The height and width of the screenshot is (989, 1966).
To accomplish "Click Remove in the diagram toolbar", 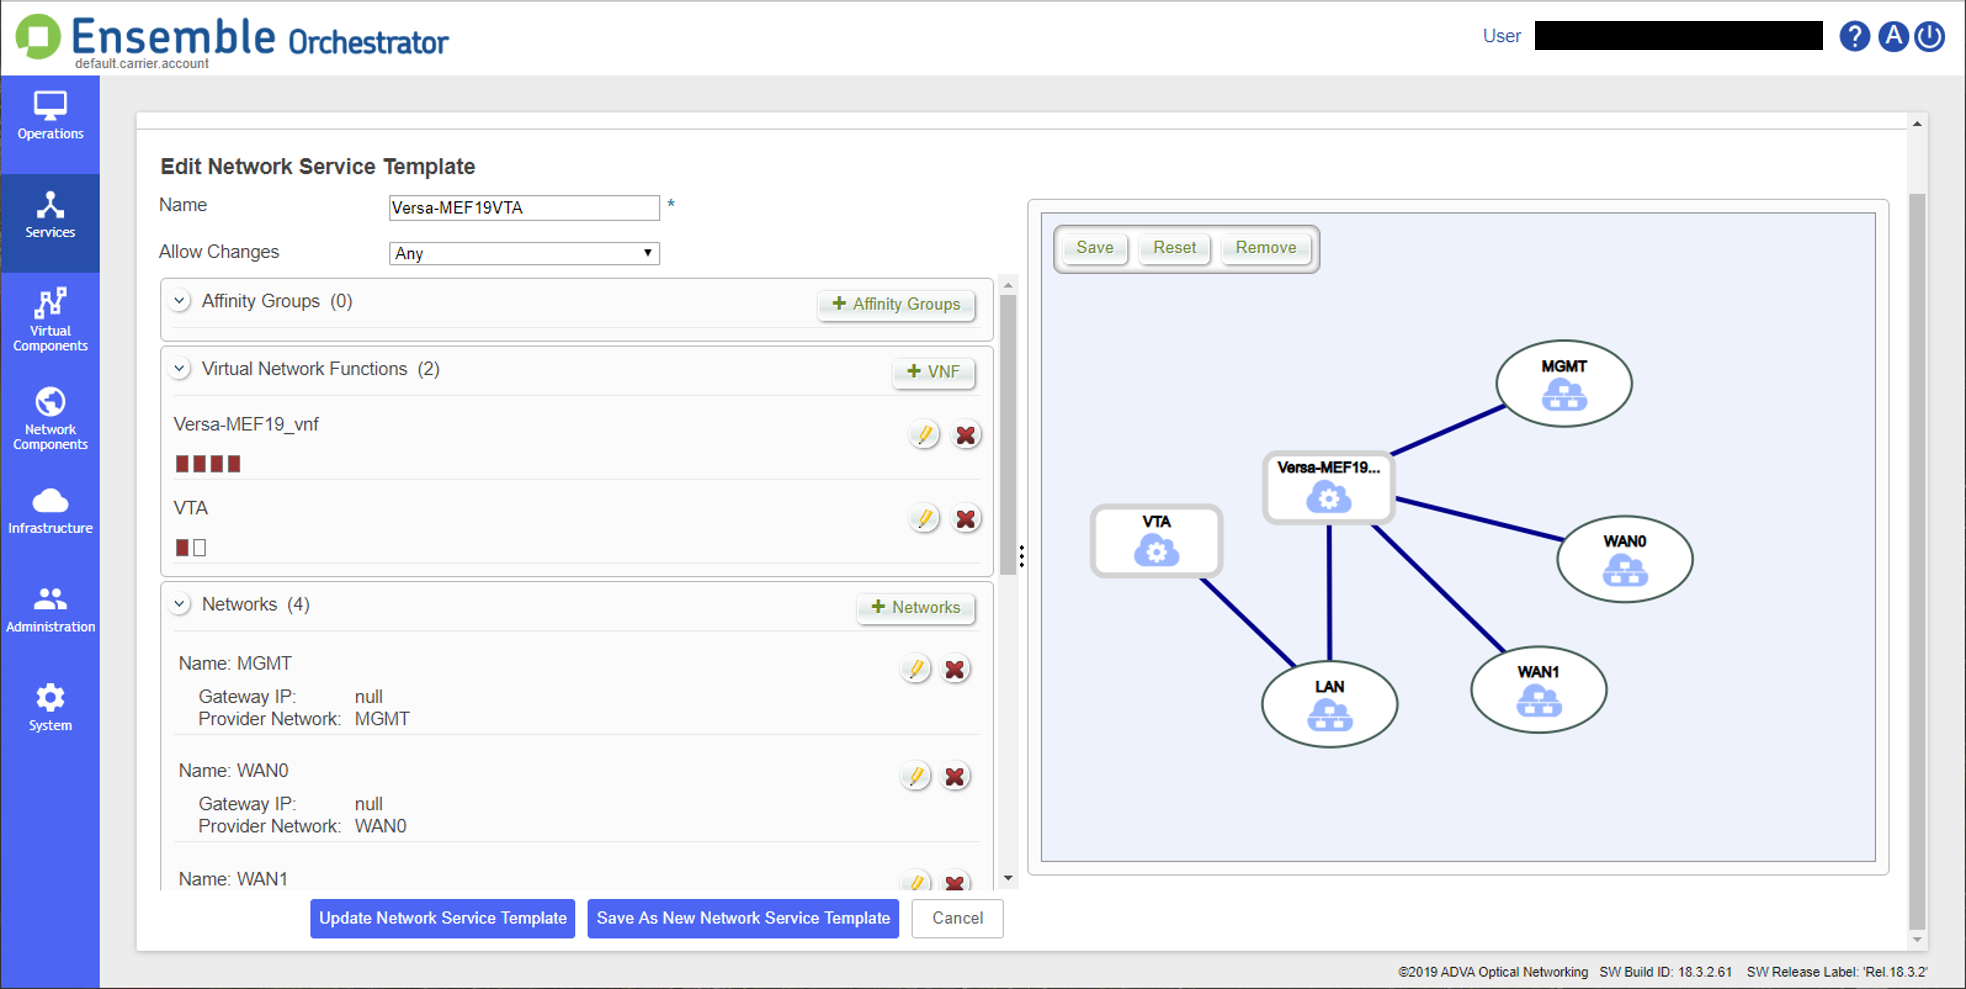I will [1265, 248].
